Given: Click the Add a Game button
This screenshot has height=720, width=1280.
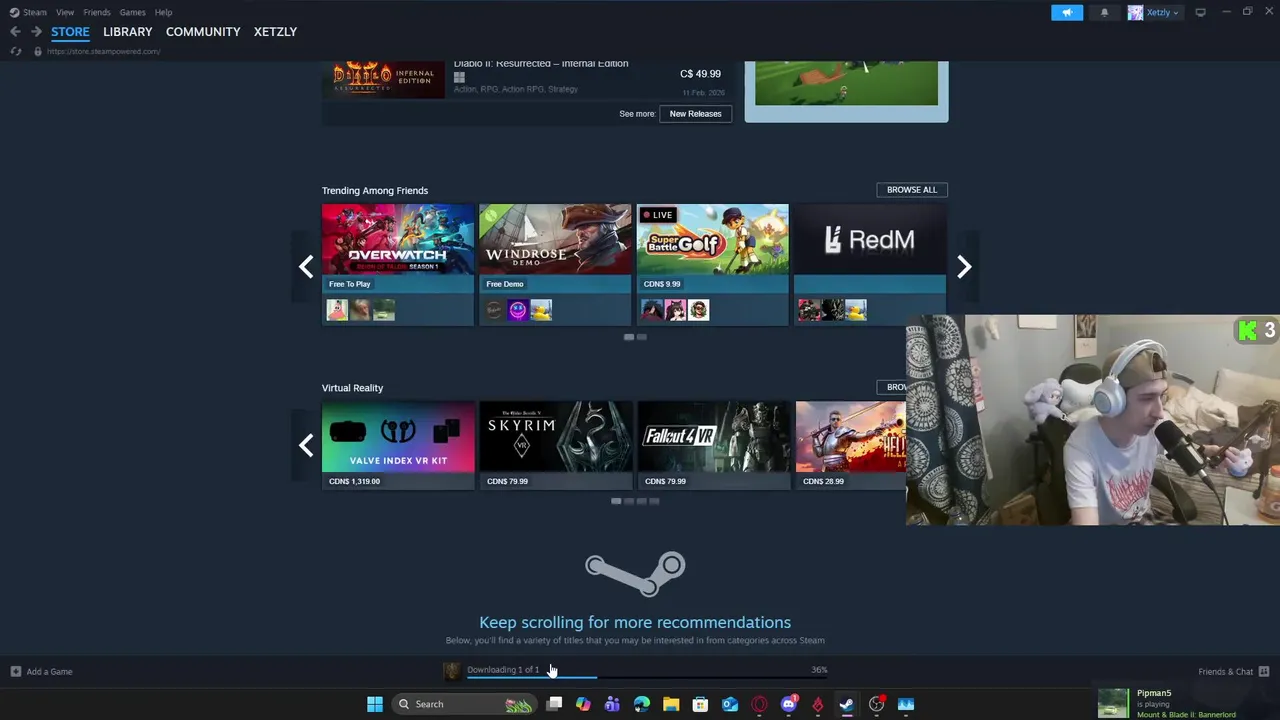Looking at the screenshot, I should (42, 671).
